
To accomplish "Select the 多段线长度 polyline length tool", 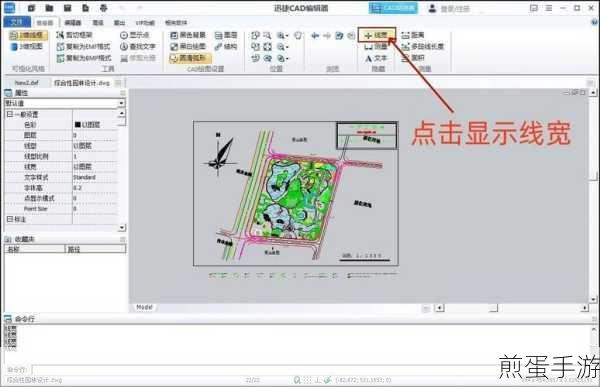I will pos(422,47).
